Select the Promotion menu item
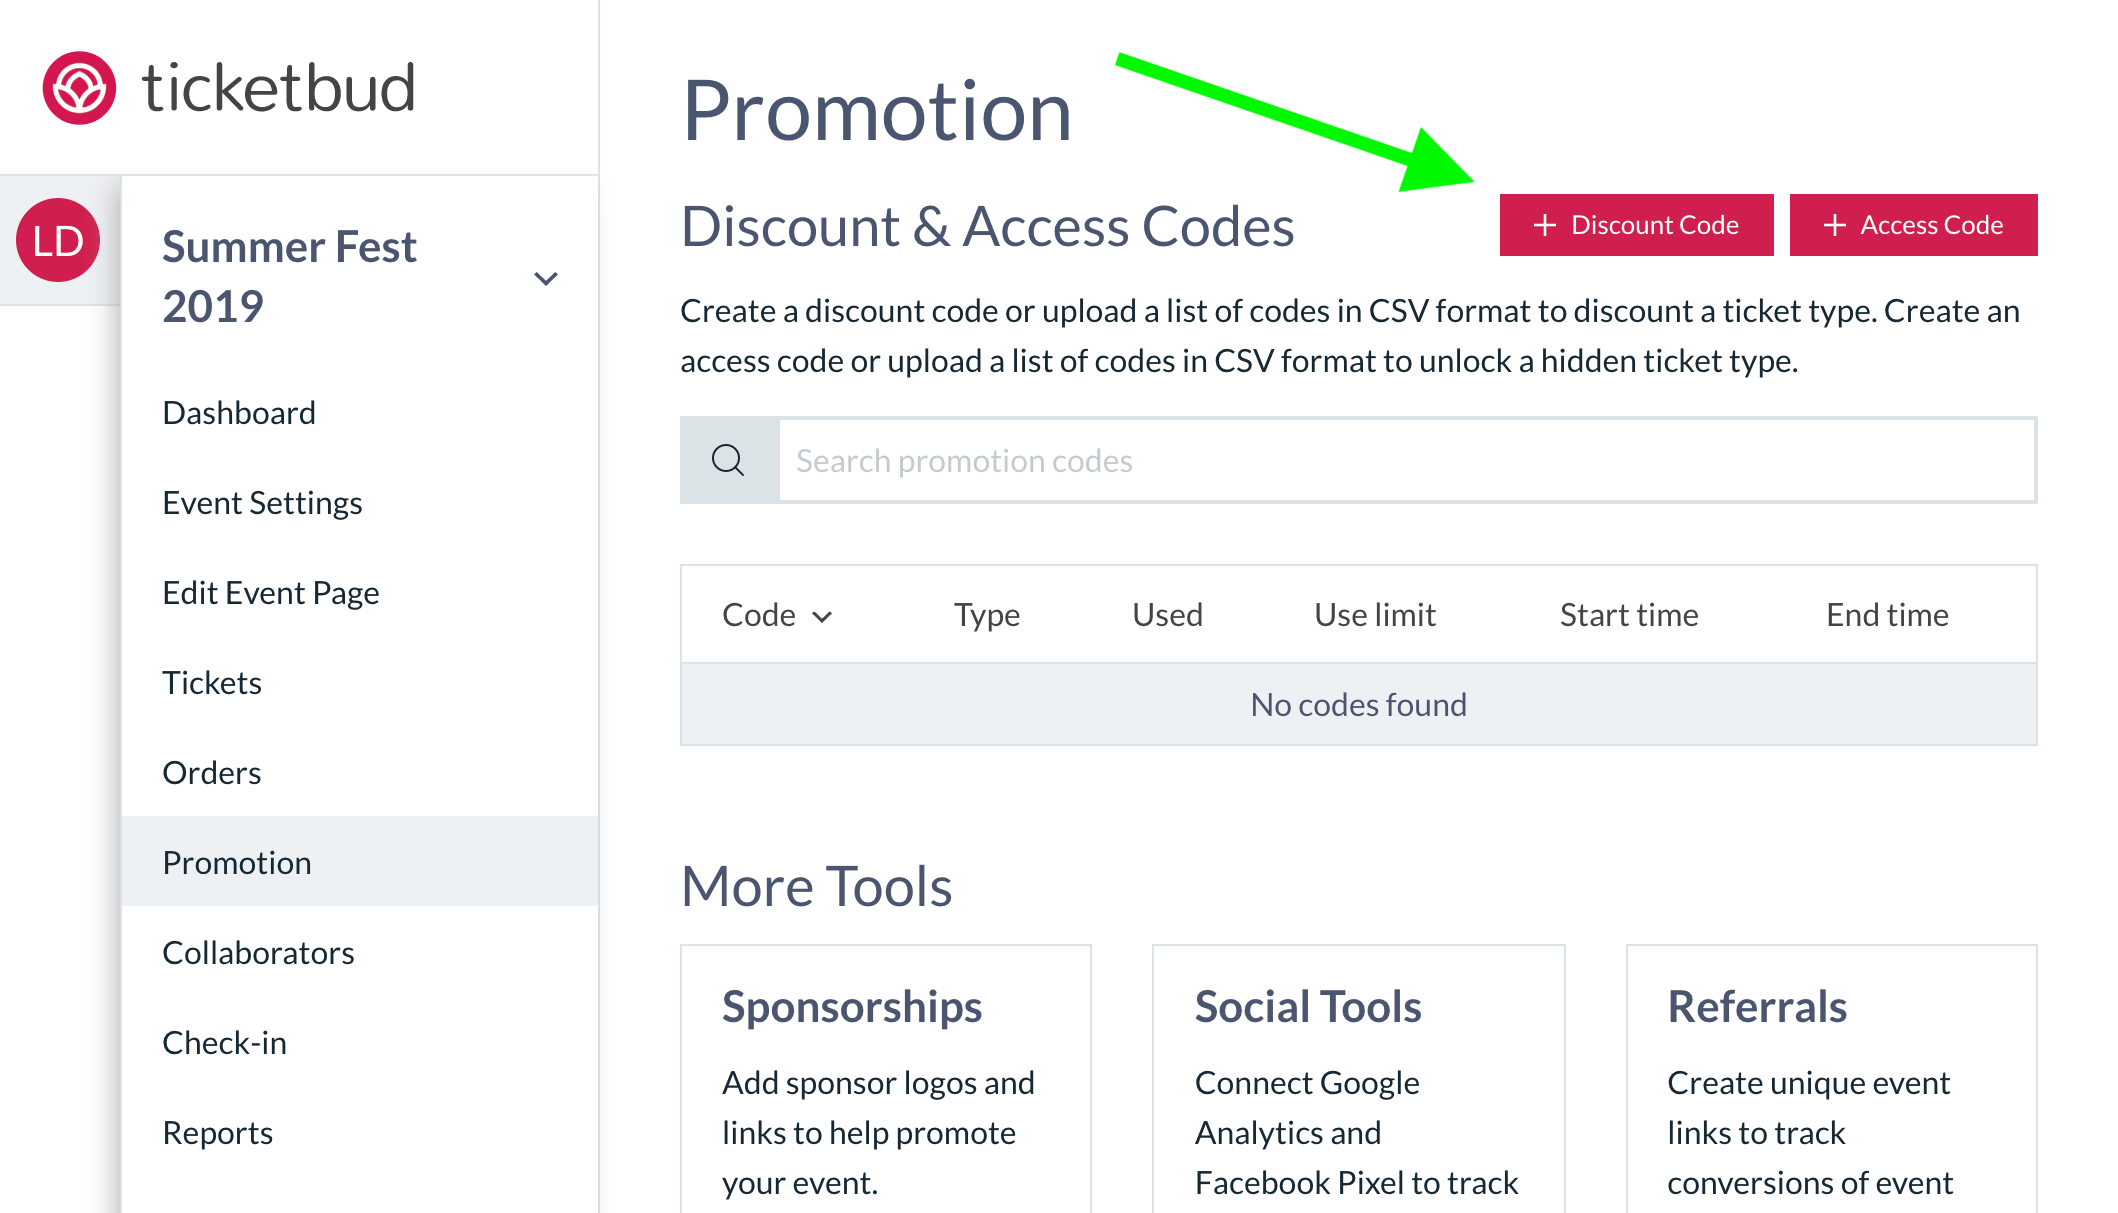Screen dimensions: 2118x1213 click(x=236, y=861)
